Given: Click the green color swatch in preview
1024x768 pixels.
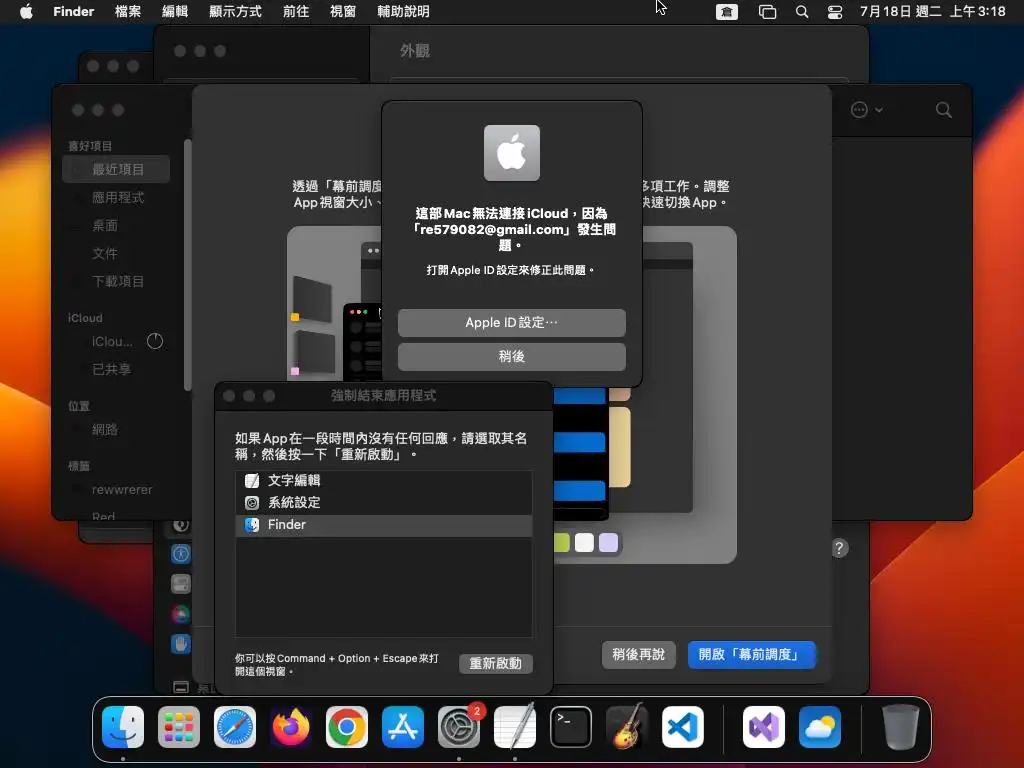Looking at the screenshot, I should 562,543.
